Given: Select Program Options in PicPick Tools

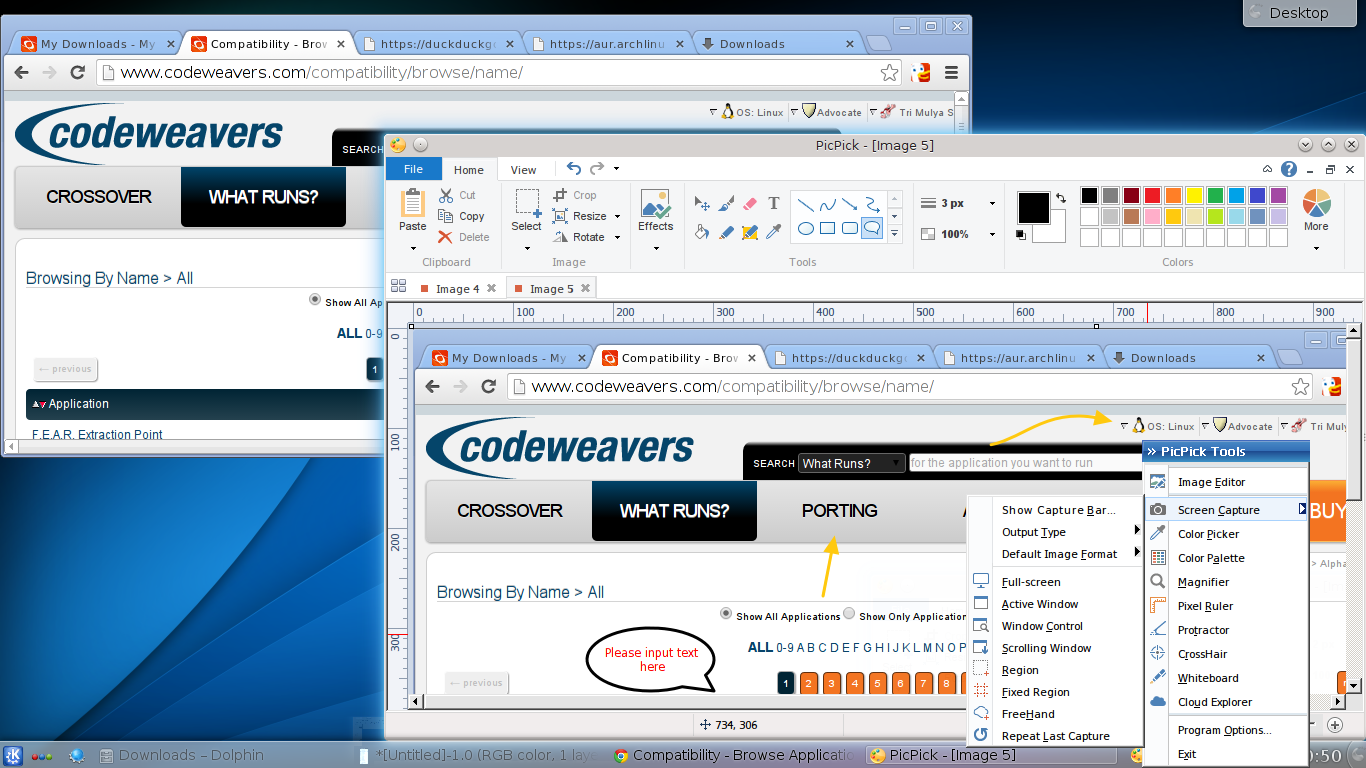Looking at the screenshot, I should click(1226, 730).
